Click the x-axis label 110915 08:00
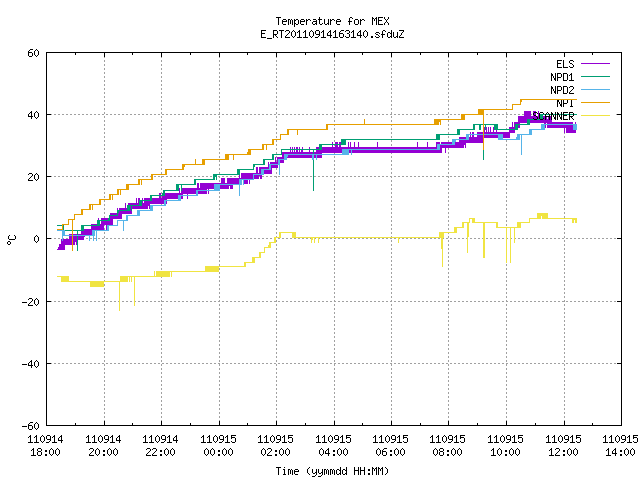The height and width of the screenshot is (480, 640). pyautogui.click(x=448, y=445)
